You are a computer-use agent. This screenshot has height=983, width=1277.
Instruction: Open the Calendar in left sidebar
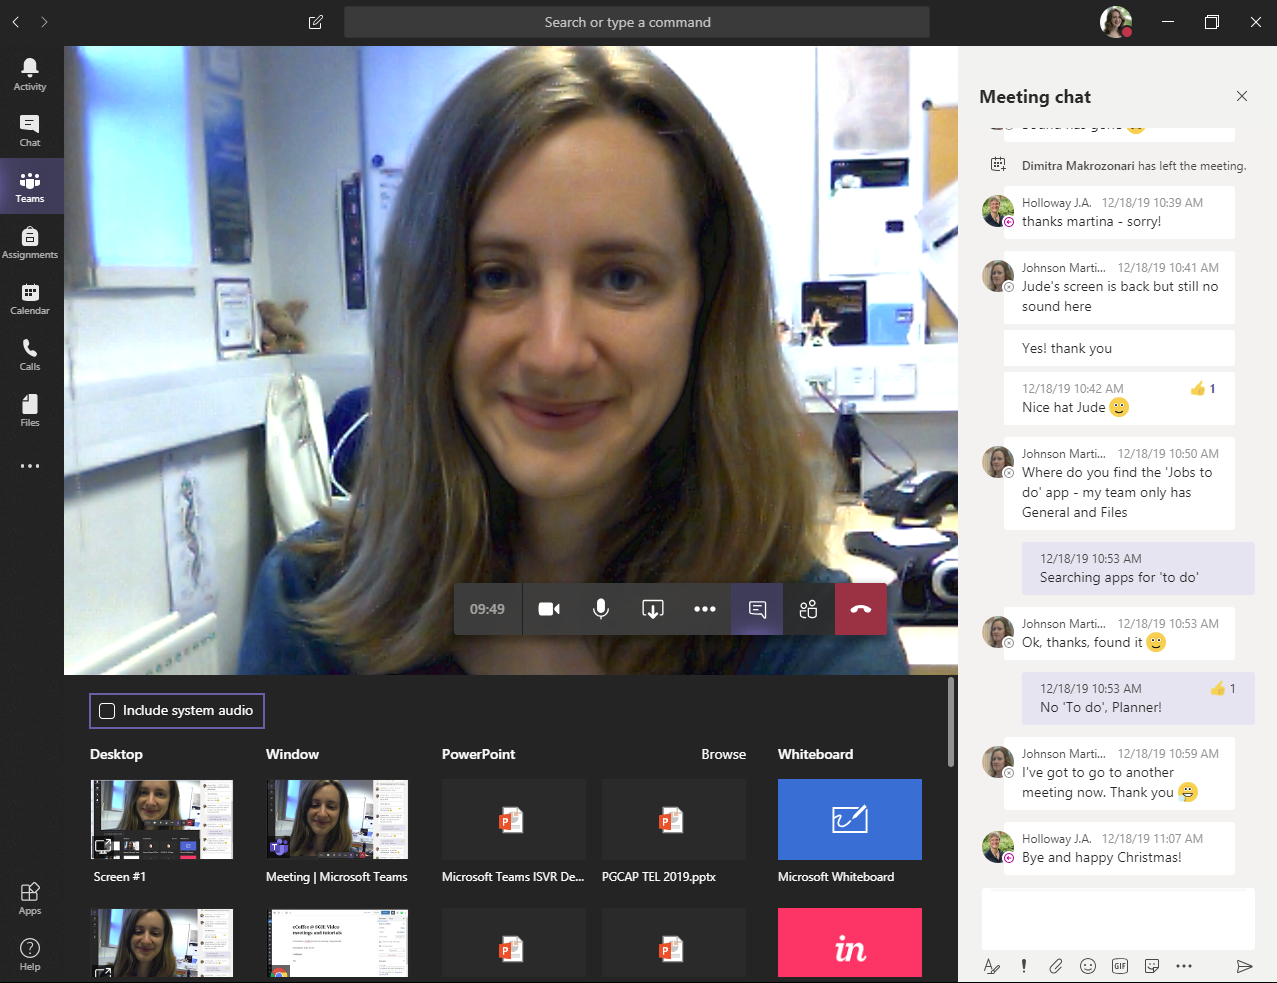click(x=30, y=298)
